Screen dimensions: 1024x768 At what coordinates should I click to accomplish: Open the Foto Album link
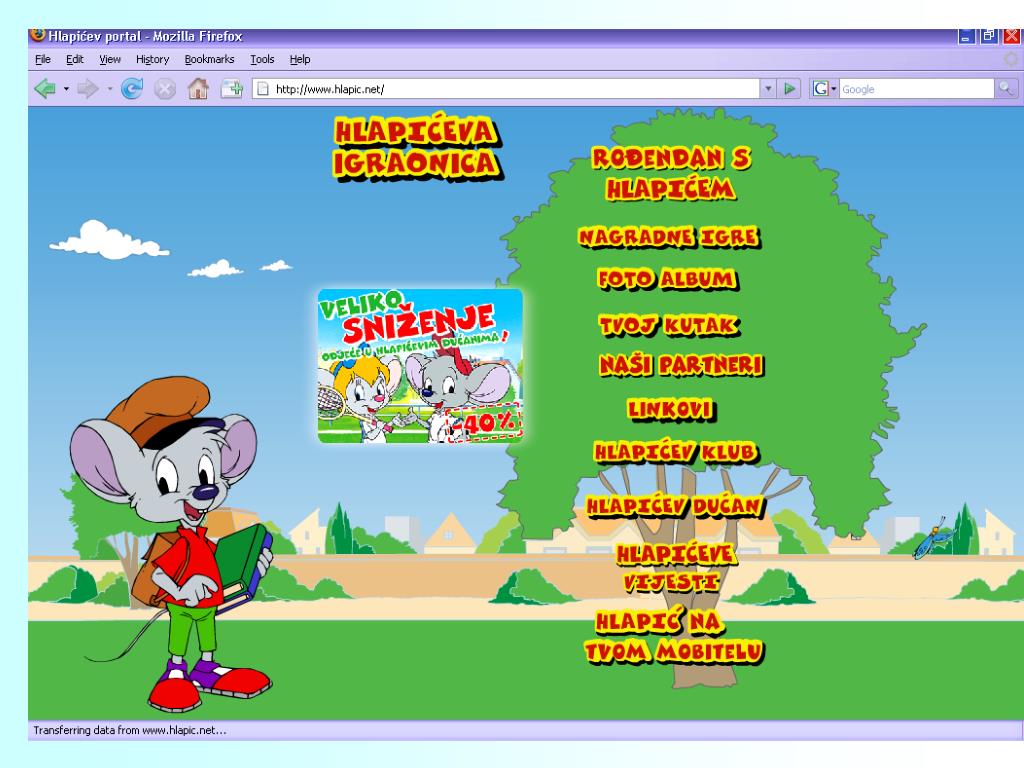(667, 279)
